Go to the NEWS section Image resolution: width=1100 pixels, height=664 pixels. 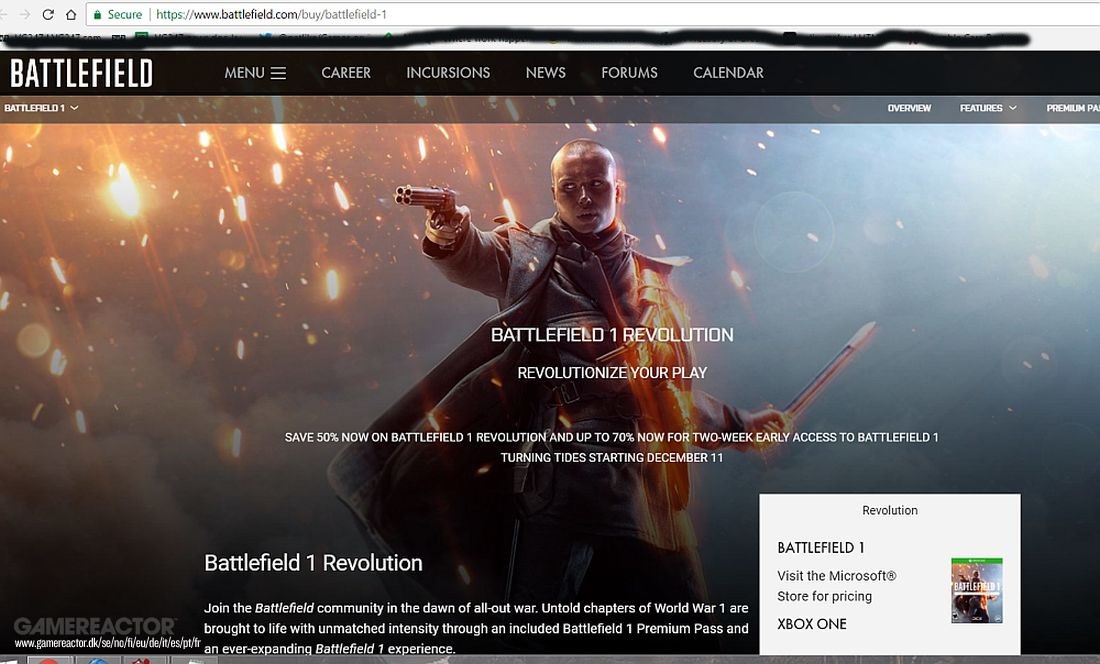[x=545, y=72]
